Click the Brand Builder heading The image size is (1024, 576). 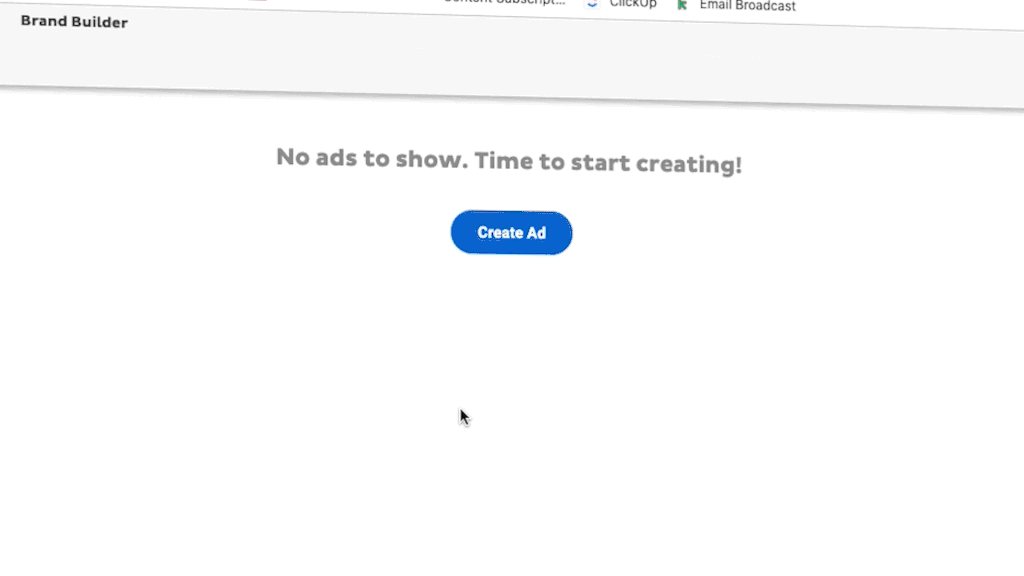click(74, 22)
